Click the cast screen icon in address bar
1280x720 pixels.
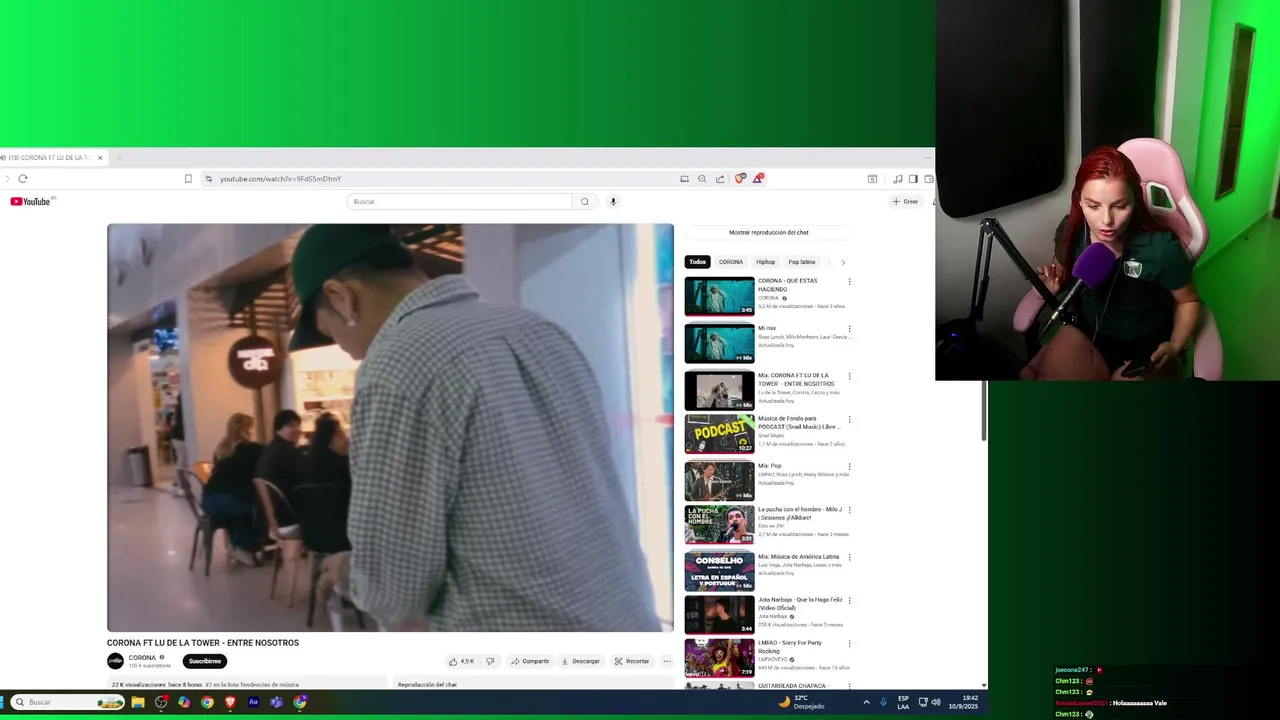pos(684,179)
